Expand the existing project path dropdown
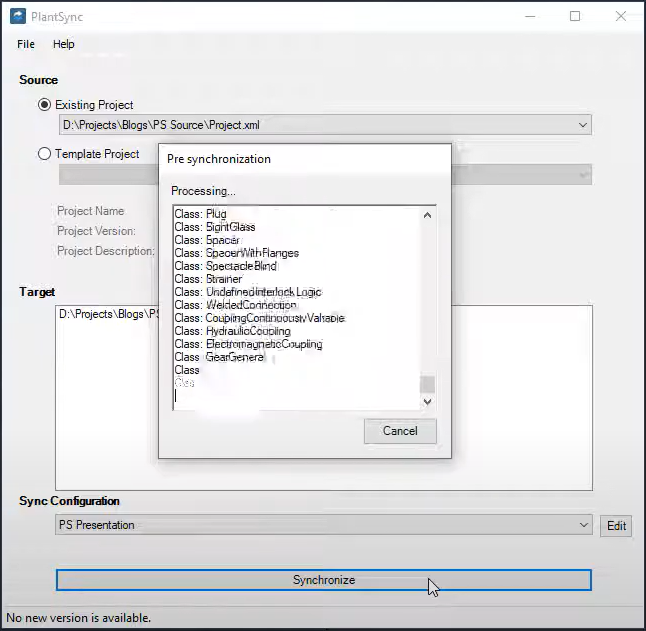This screenshot has height=631, width=646. coord(583,125)
